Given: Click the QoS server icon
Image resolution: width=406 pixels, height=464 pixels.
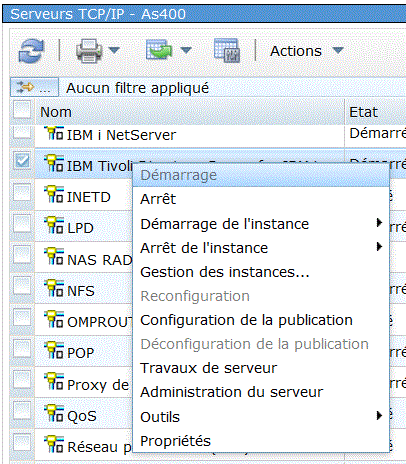Looking at the screenshot, I should (54, 413).
